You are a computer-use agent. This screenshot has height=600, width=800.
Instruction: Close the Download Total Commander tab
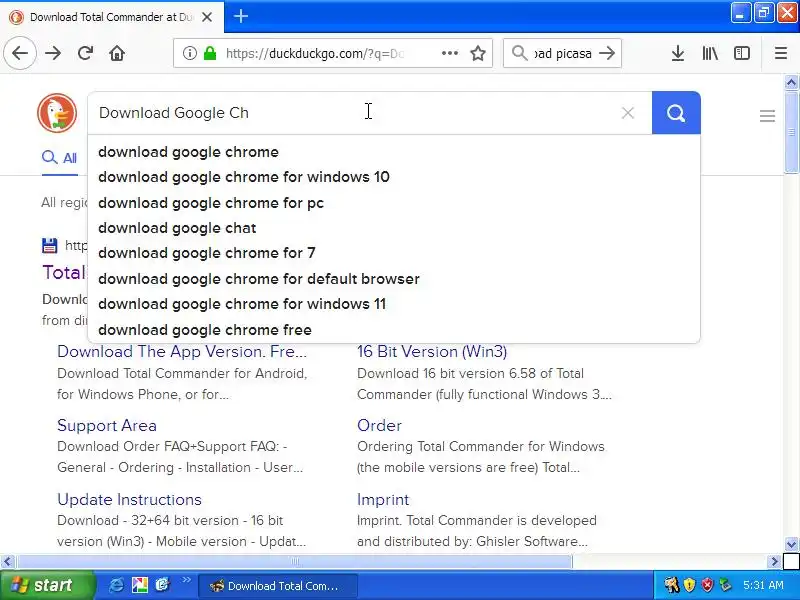(x=207, y=17)
